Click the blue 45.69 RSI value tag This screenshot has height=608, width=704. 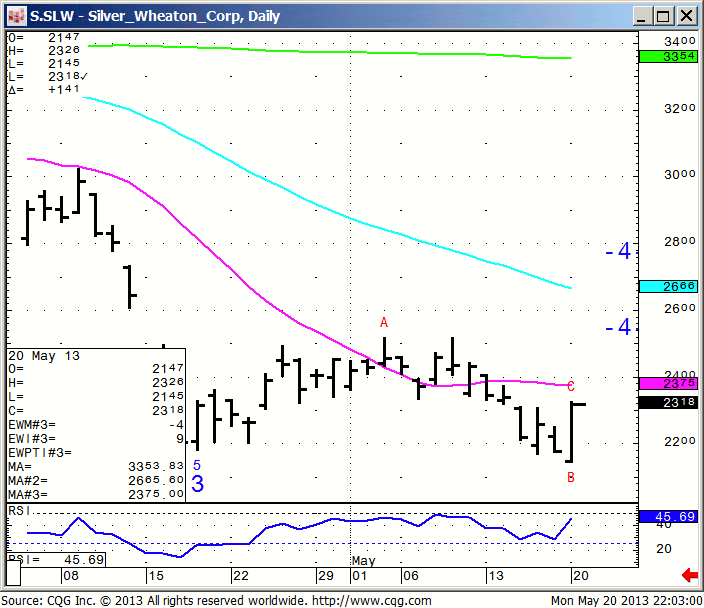[667, 518]
